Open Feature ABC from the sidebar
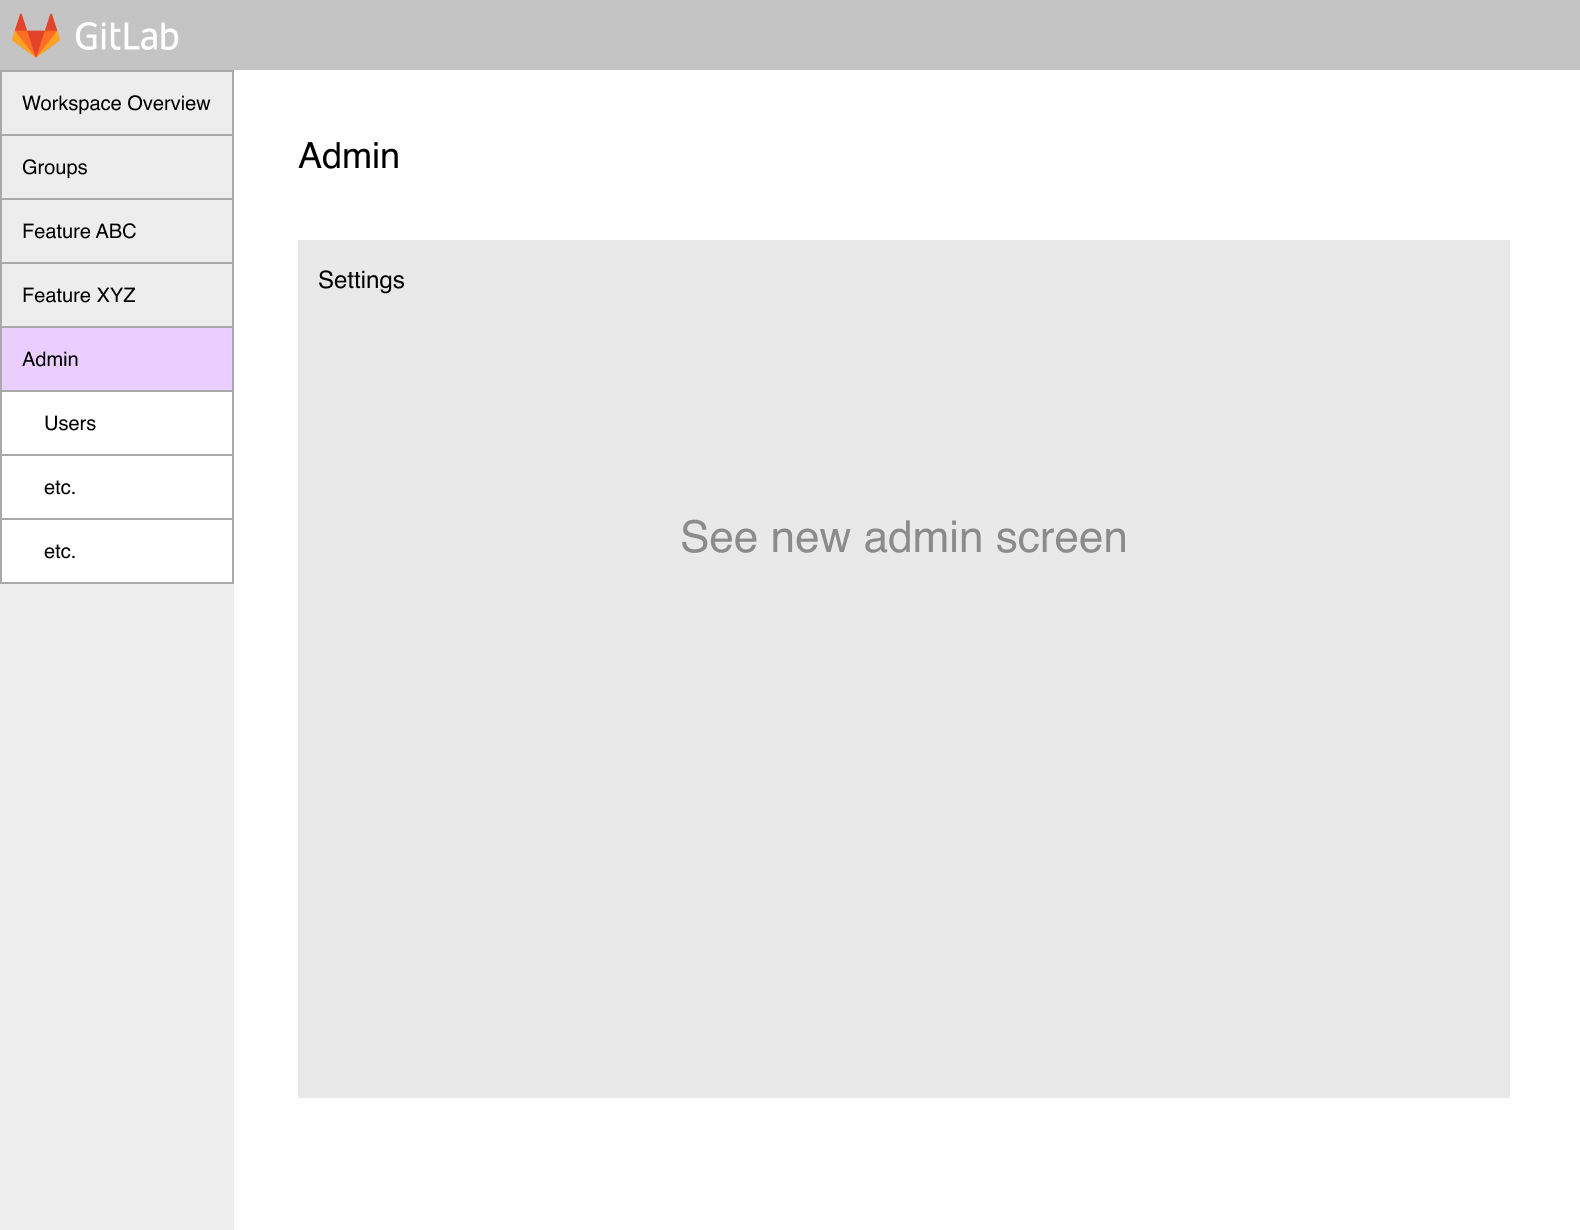The width and height of the screenshot is (1580, 1230). pos(117,231)
